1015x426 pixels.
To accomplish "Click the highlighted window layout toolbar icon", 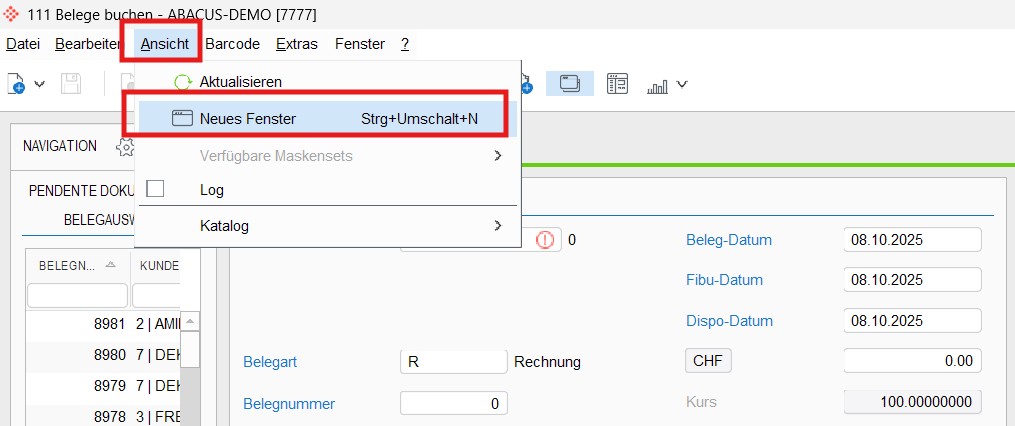I will 570,84.
